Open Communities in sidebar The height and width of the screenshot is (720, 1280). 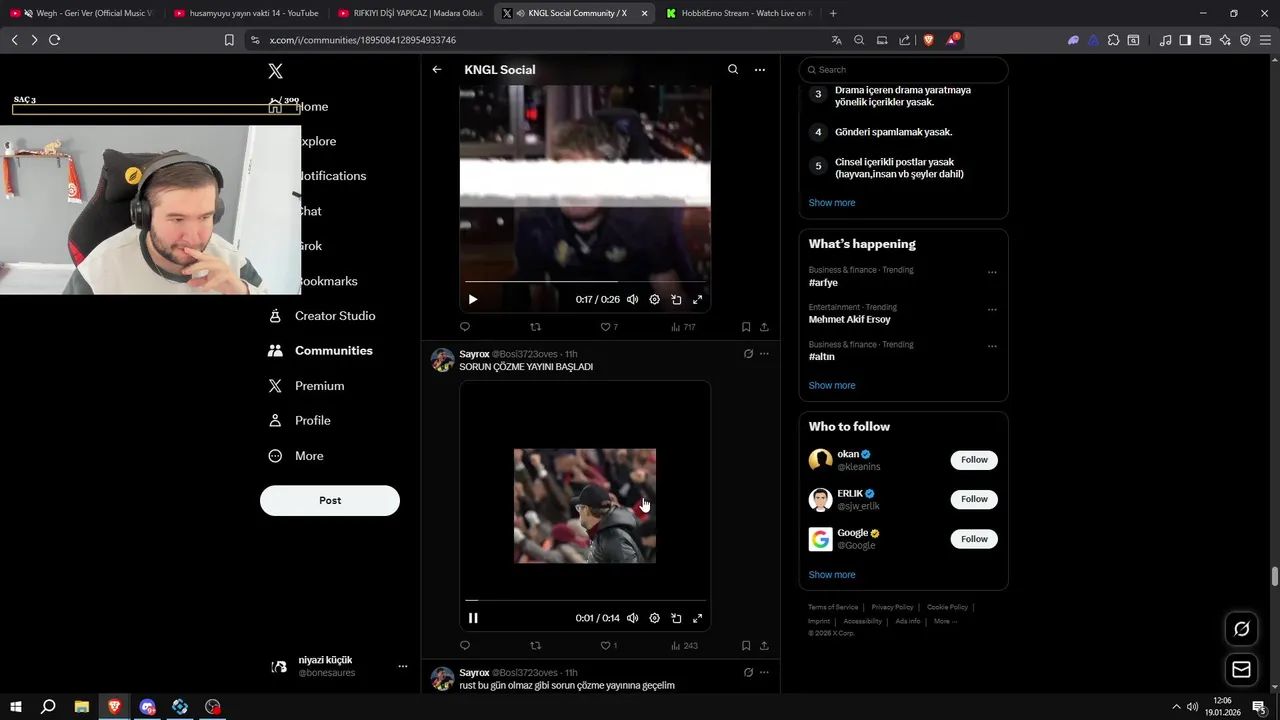coord(320,351)
